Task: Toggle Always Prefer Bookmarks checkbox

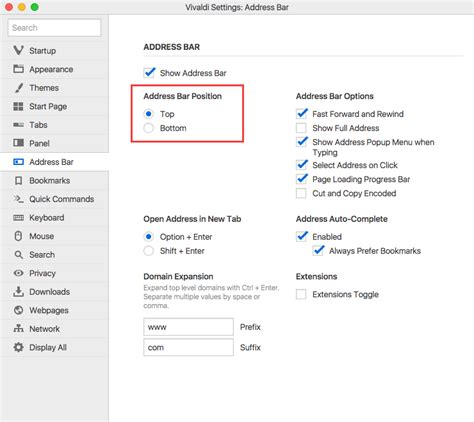Action: coord(318,251)
